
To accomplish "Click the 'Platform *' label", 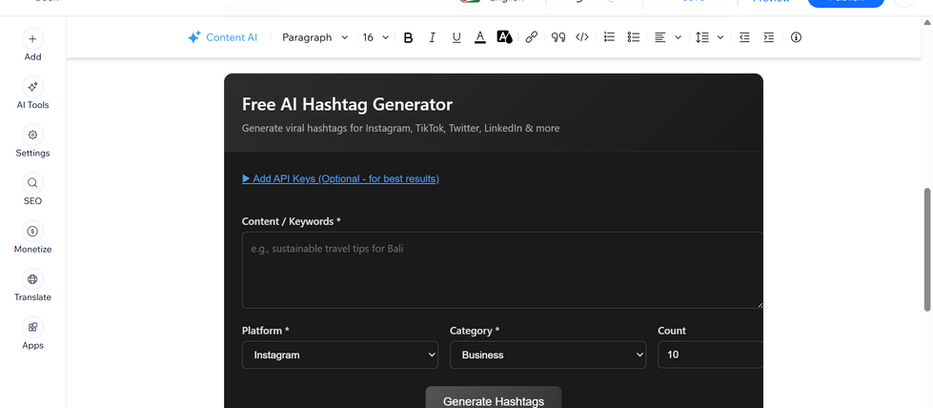I will coord(265,331).
